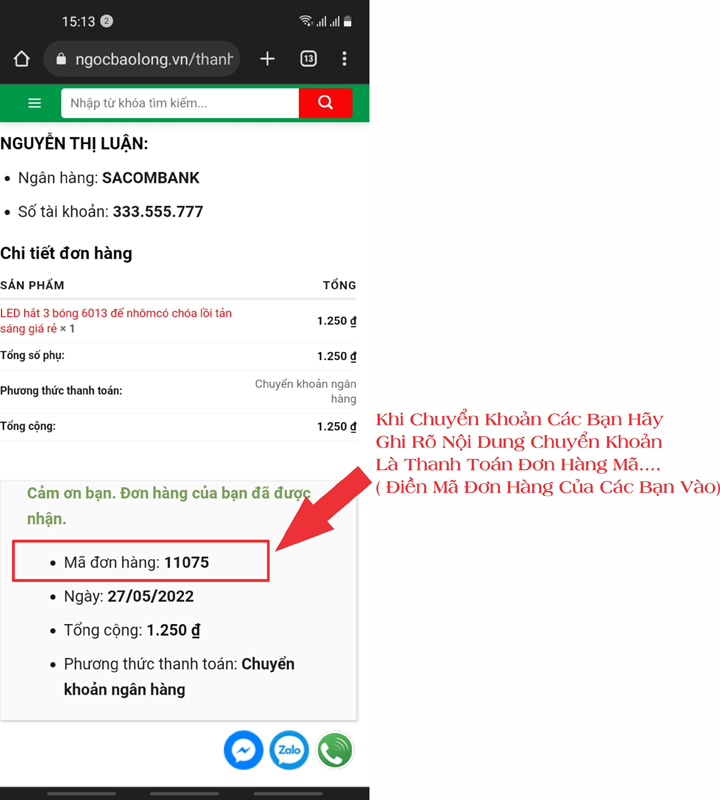
Task: Tap the SACOMBANK bank name
Action: point(151,178)
